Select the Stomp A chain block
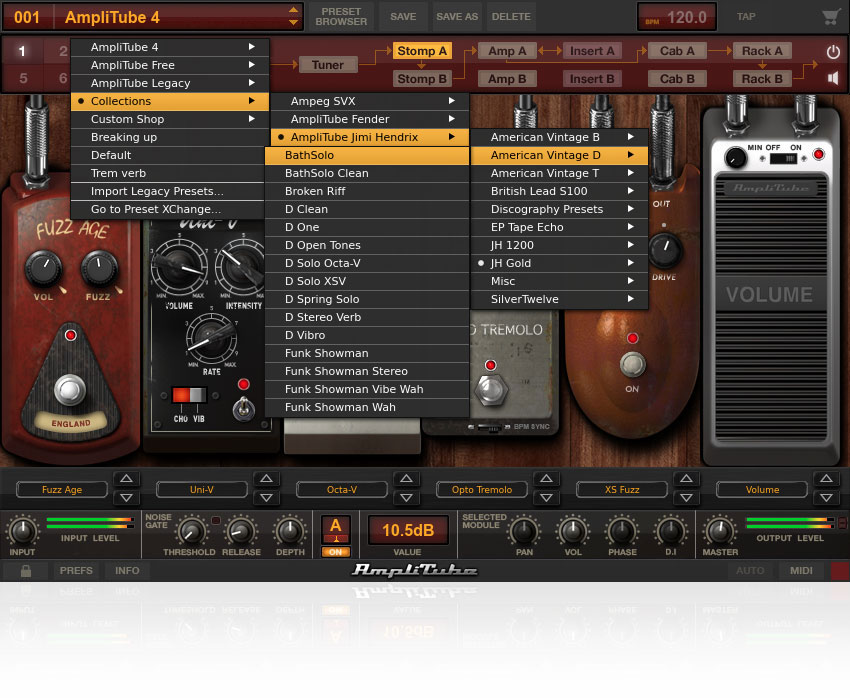The height and width of the screenshot is (700, 850). point(422,51)
